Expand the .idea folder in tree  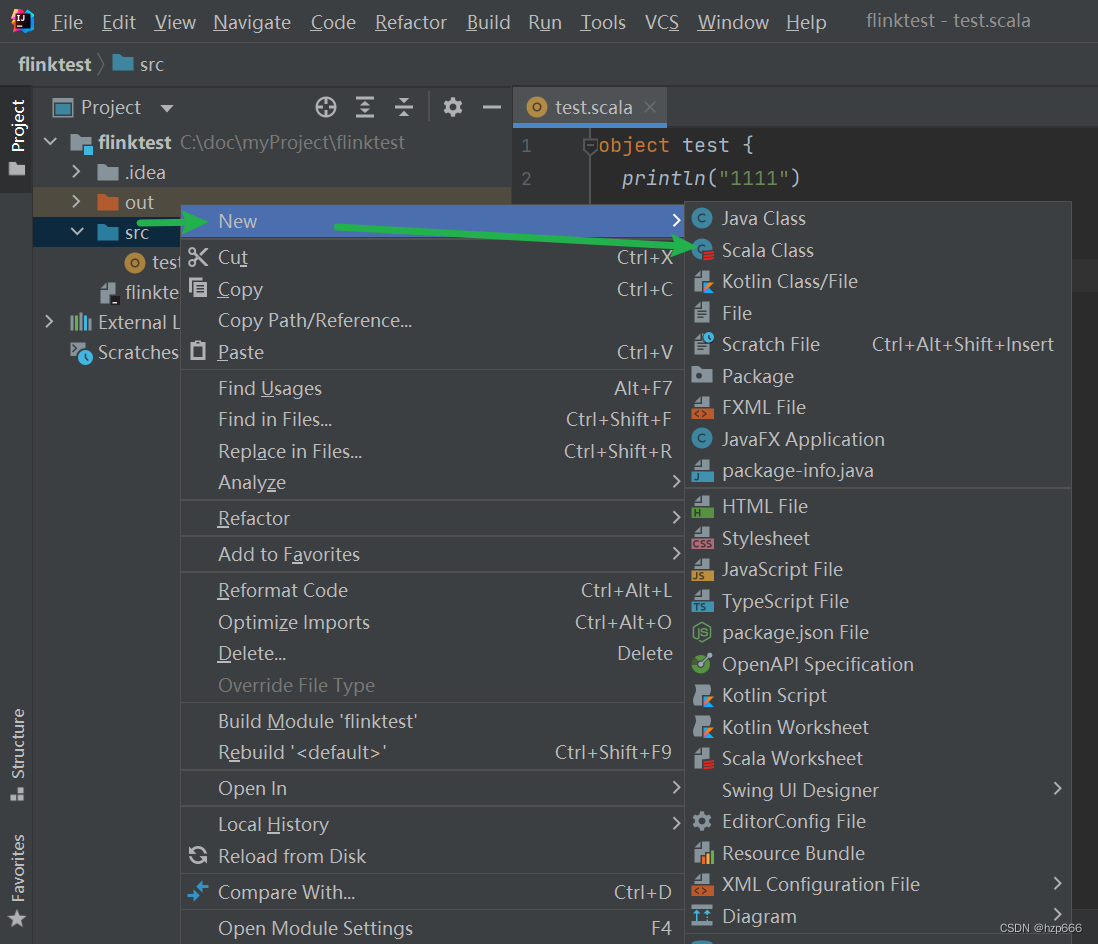[x=76, y=173]
